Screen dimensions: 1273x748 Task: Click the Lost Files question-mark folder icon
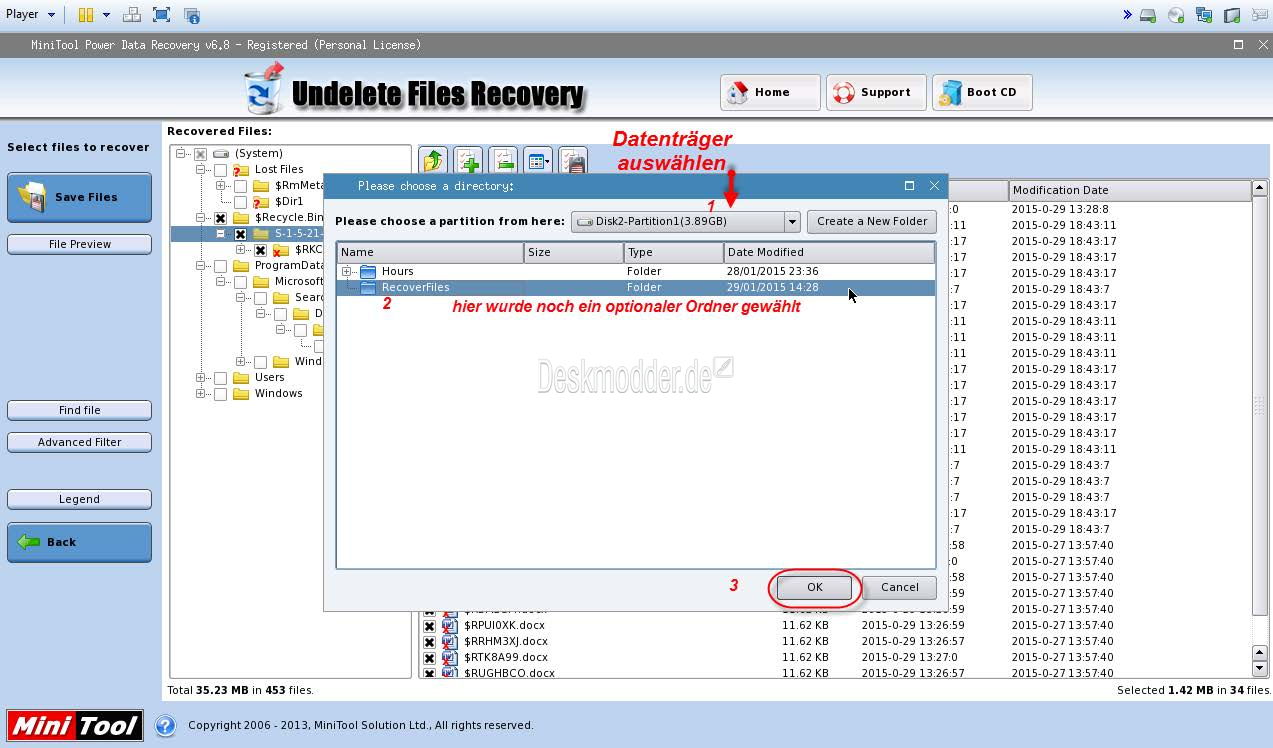tap(241, 170)
